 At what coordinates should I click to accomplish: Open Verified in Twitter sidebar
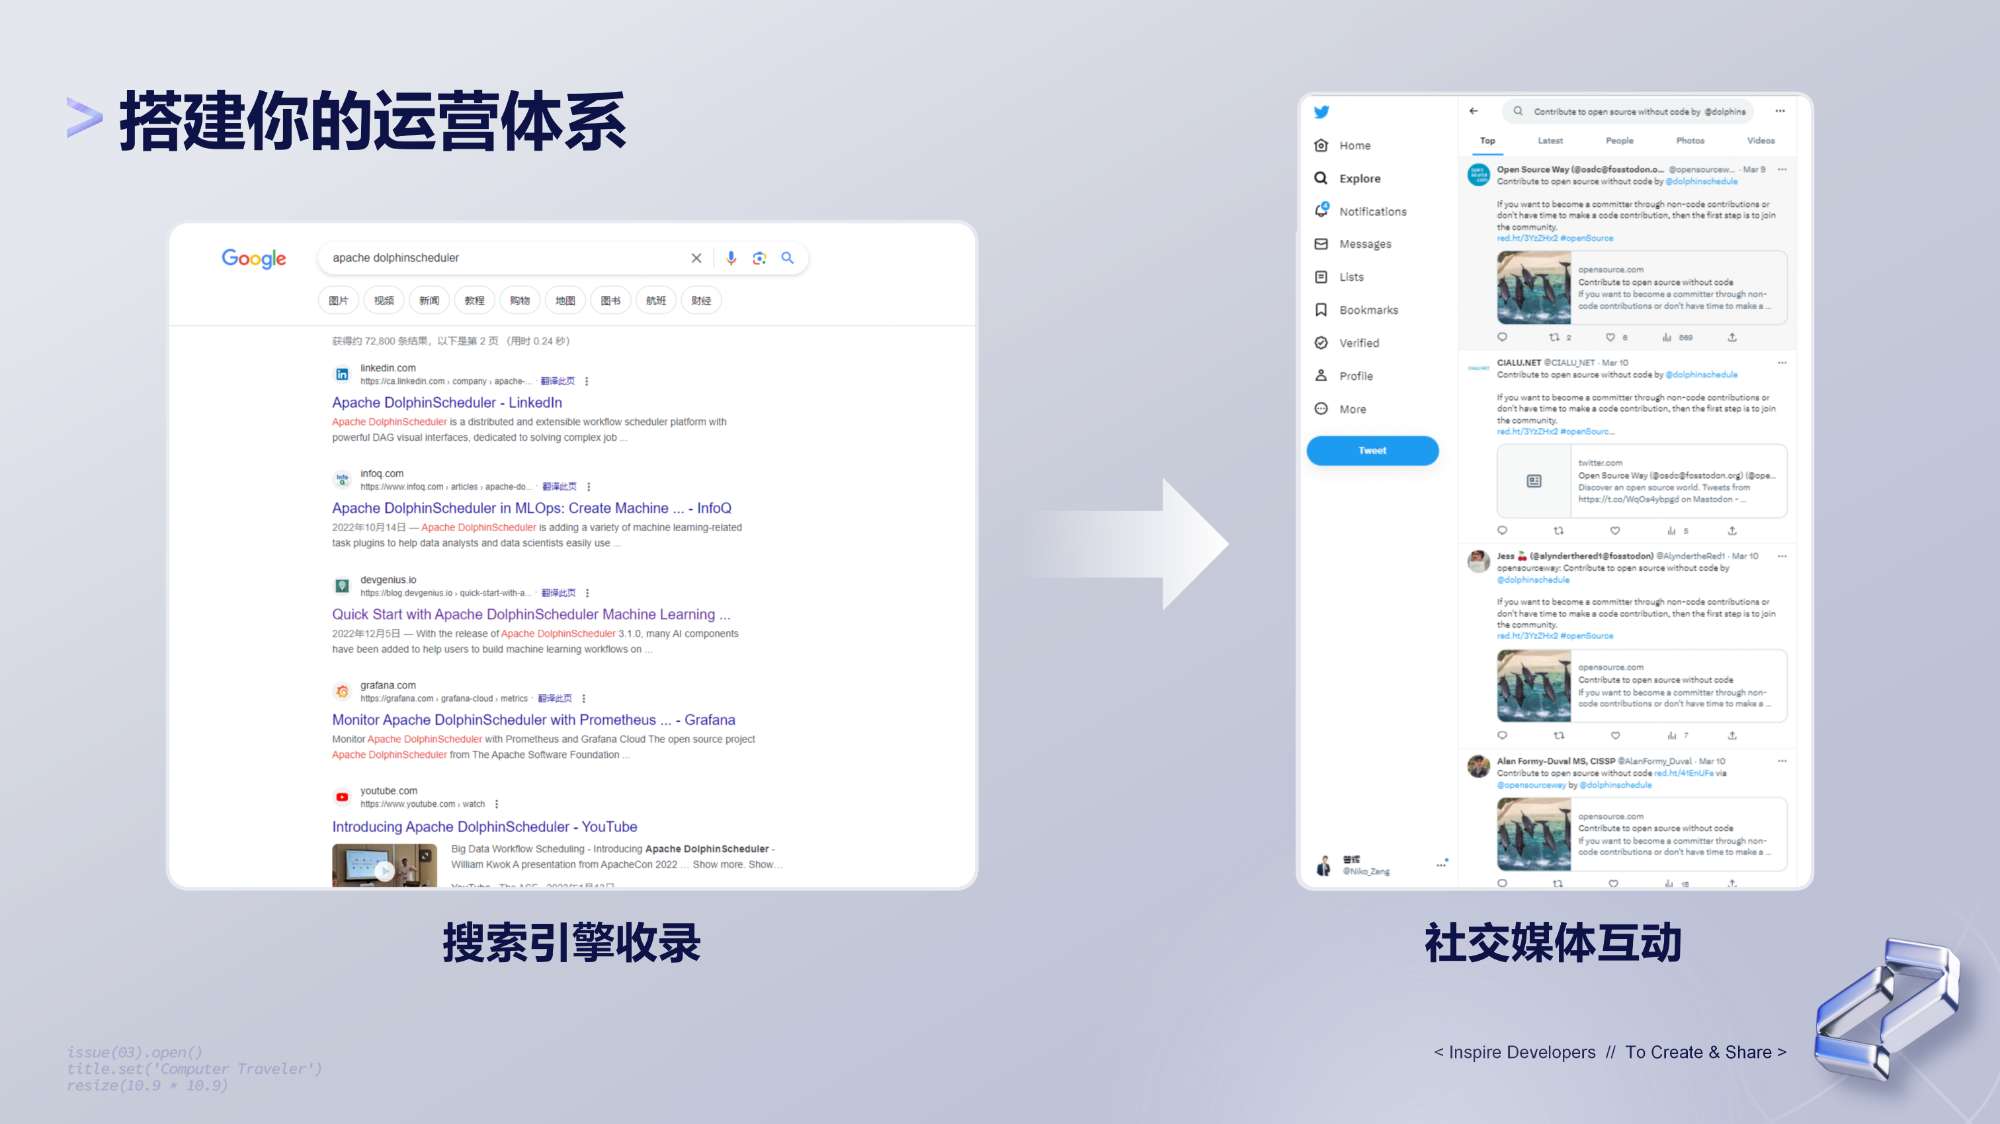[1347, 343]
